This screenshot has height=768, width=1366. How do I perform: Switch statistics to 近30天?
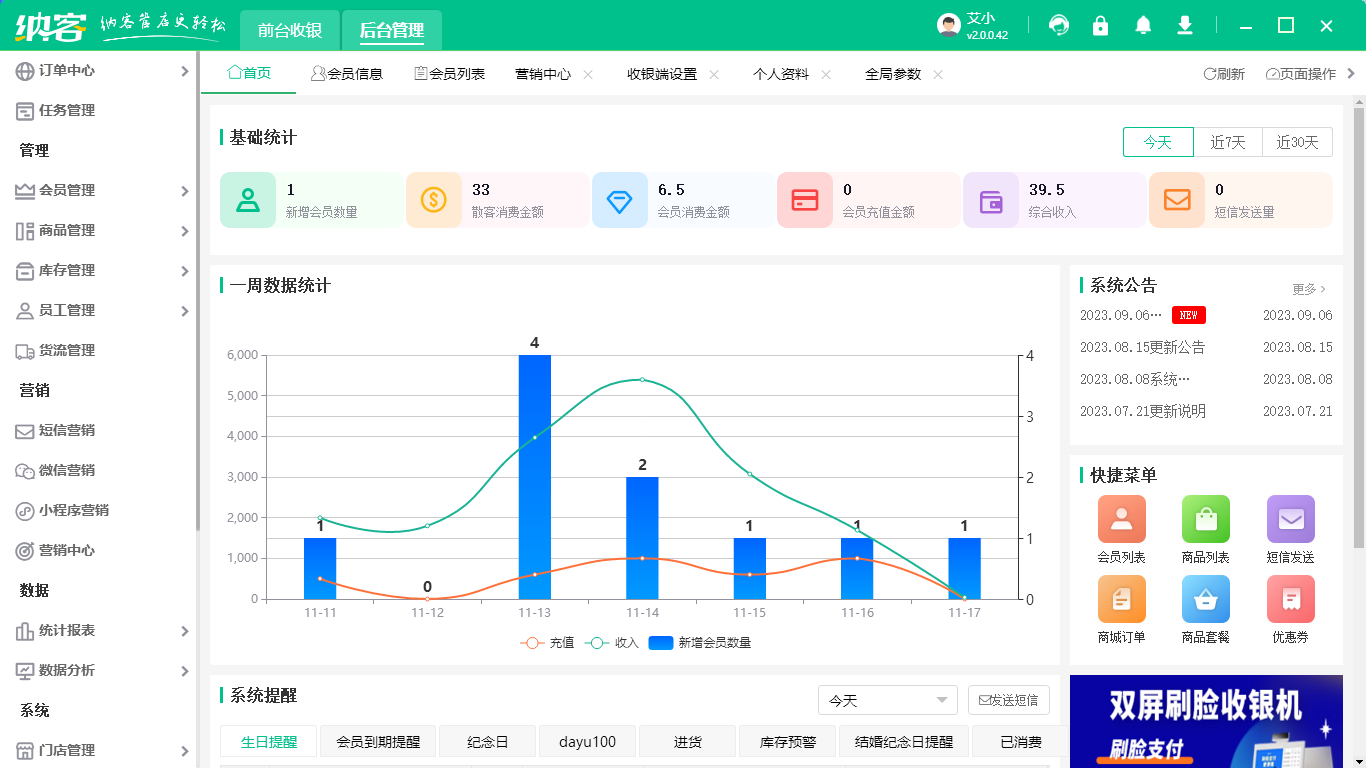point(1297,143)
